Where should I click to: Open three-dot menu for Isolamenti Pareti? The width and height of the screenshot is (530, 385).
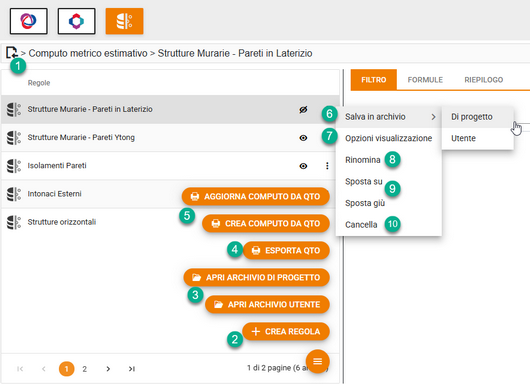pyautogui.click(x=327, y=166)
